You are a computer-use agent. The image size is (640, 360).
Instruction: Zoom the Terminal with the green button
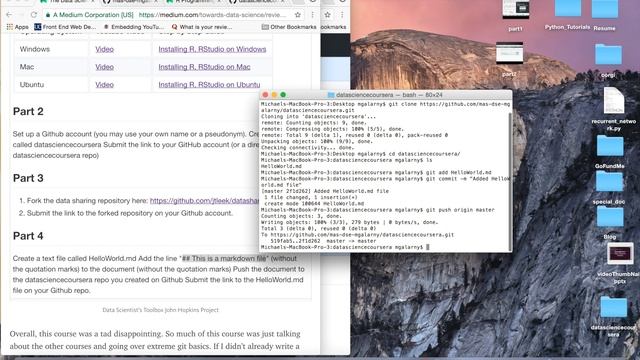pyautogui.click(x=283, y=95)
